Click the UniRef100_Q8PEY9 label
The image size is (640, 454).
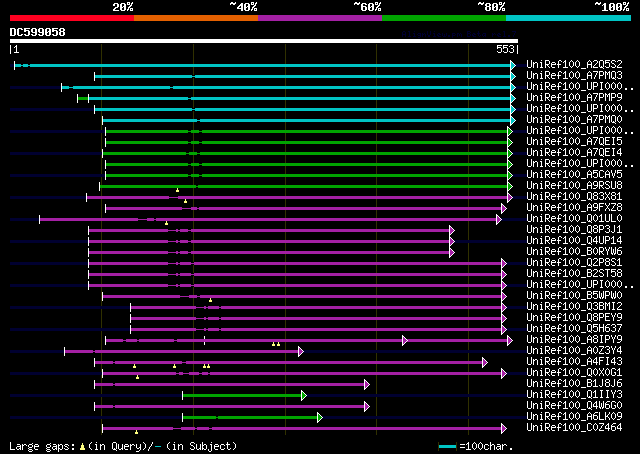574,318
